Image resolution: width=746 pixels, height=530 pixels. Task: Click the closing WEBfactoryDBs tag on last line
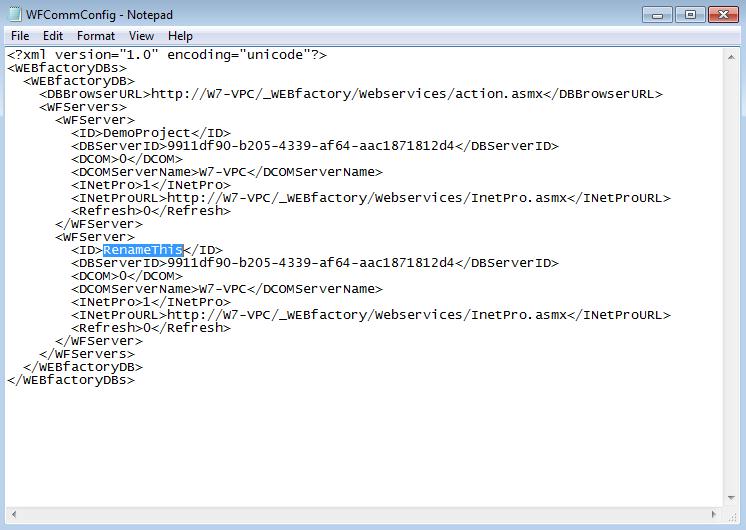pyautogui.click(x=70, y=380)
